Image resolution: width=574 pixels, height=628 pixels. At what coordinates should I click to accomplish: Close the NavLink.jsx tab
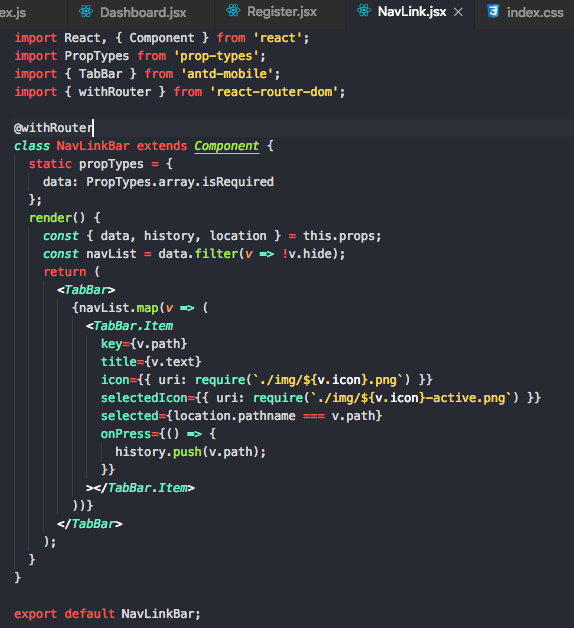(458, 12)
